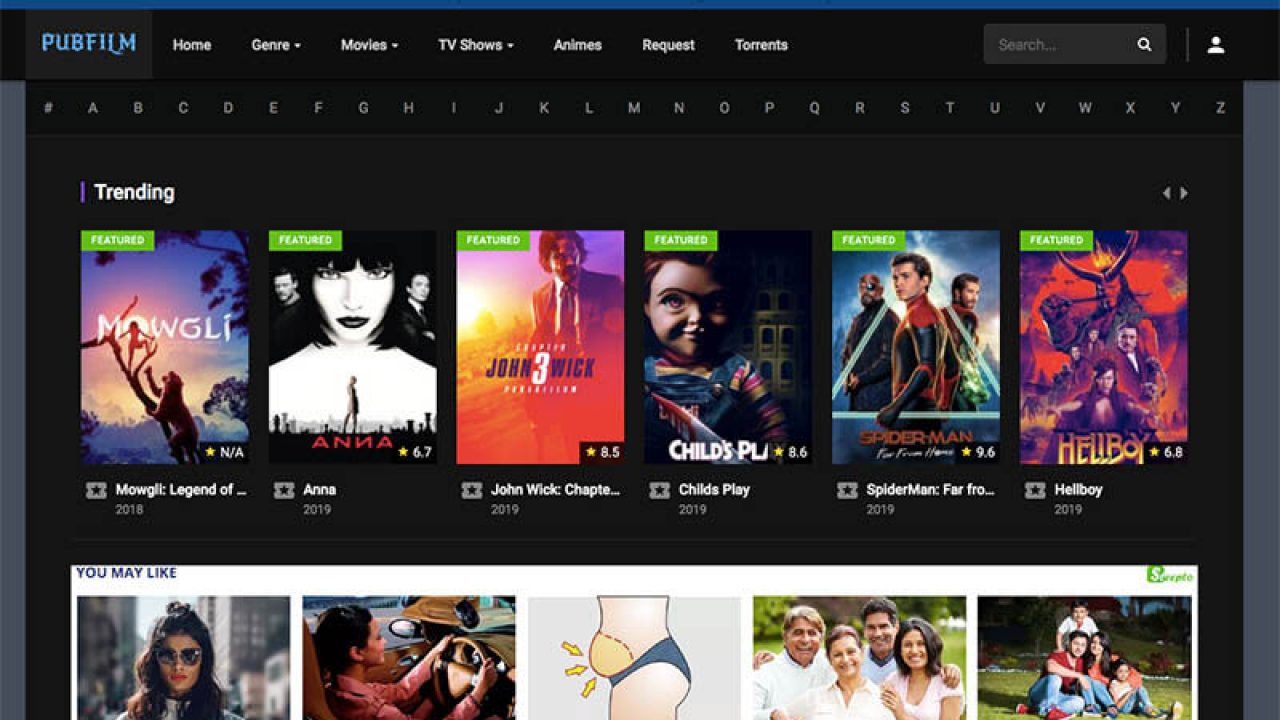The height and width of the screenshot is (720, 1280).
Task: Filter titles by letter Z
Action: point(1220,108)
